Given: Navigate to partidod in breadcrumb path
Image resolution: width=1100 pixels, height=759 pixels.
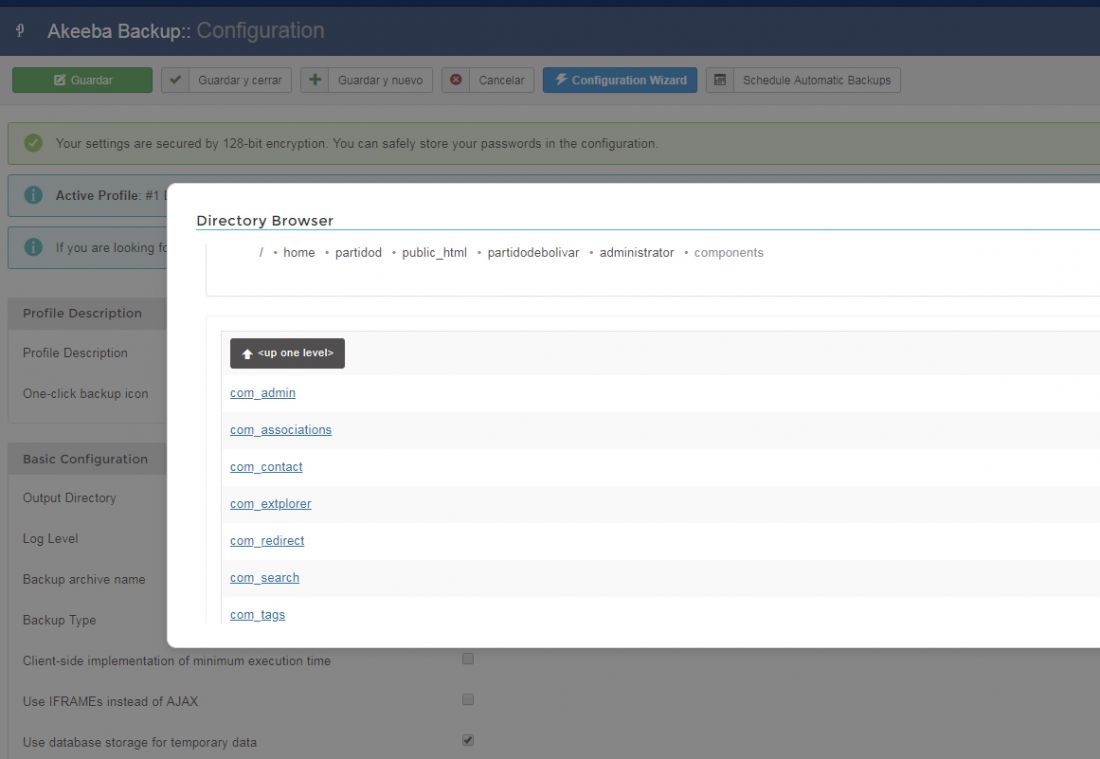Looking at the screenshot, I should click(x=358, y=253).
